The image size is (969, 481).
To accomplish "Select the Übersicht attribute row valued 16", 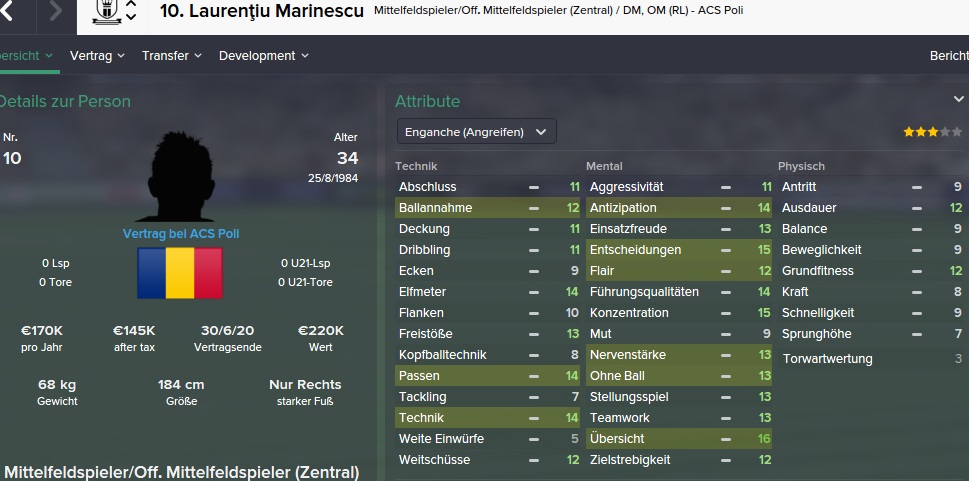I will click(x=679, y=439).
